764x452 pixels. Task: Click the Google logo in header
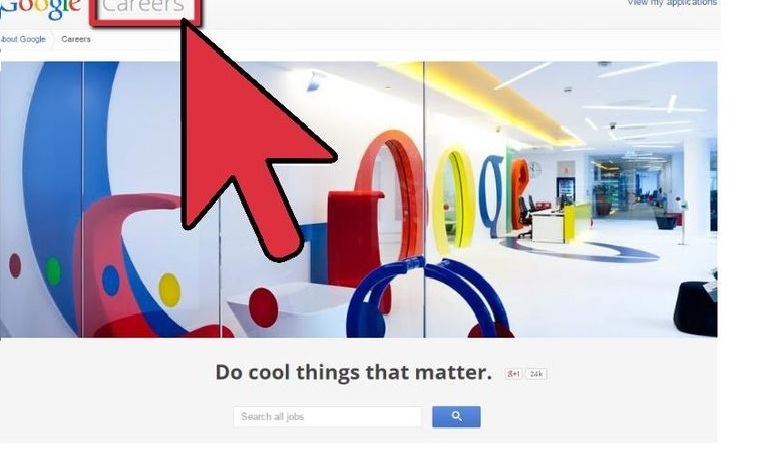point(40,8)
